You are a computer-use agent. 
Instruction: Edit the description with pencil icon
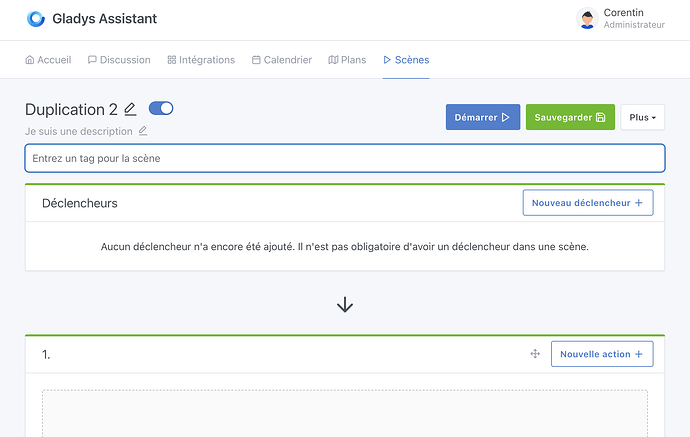[x=143, y=131]
